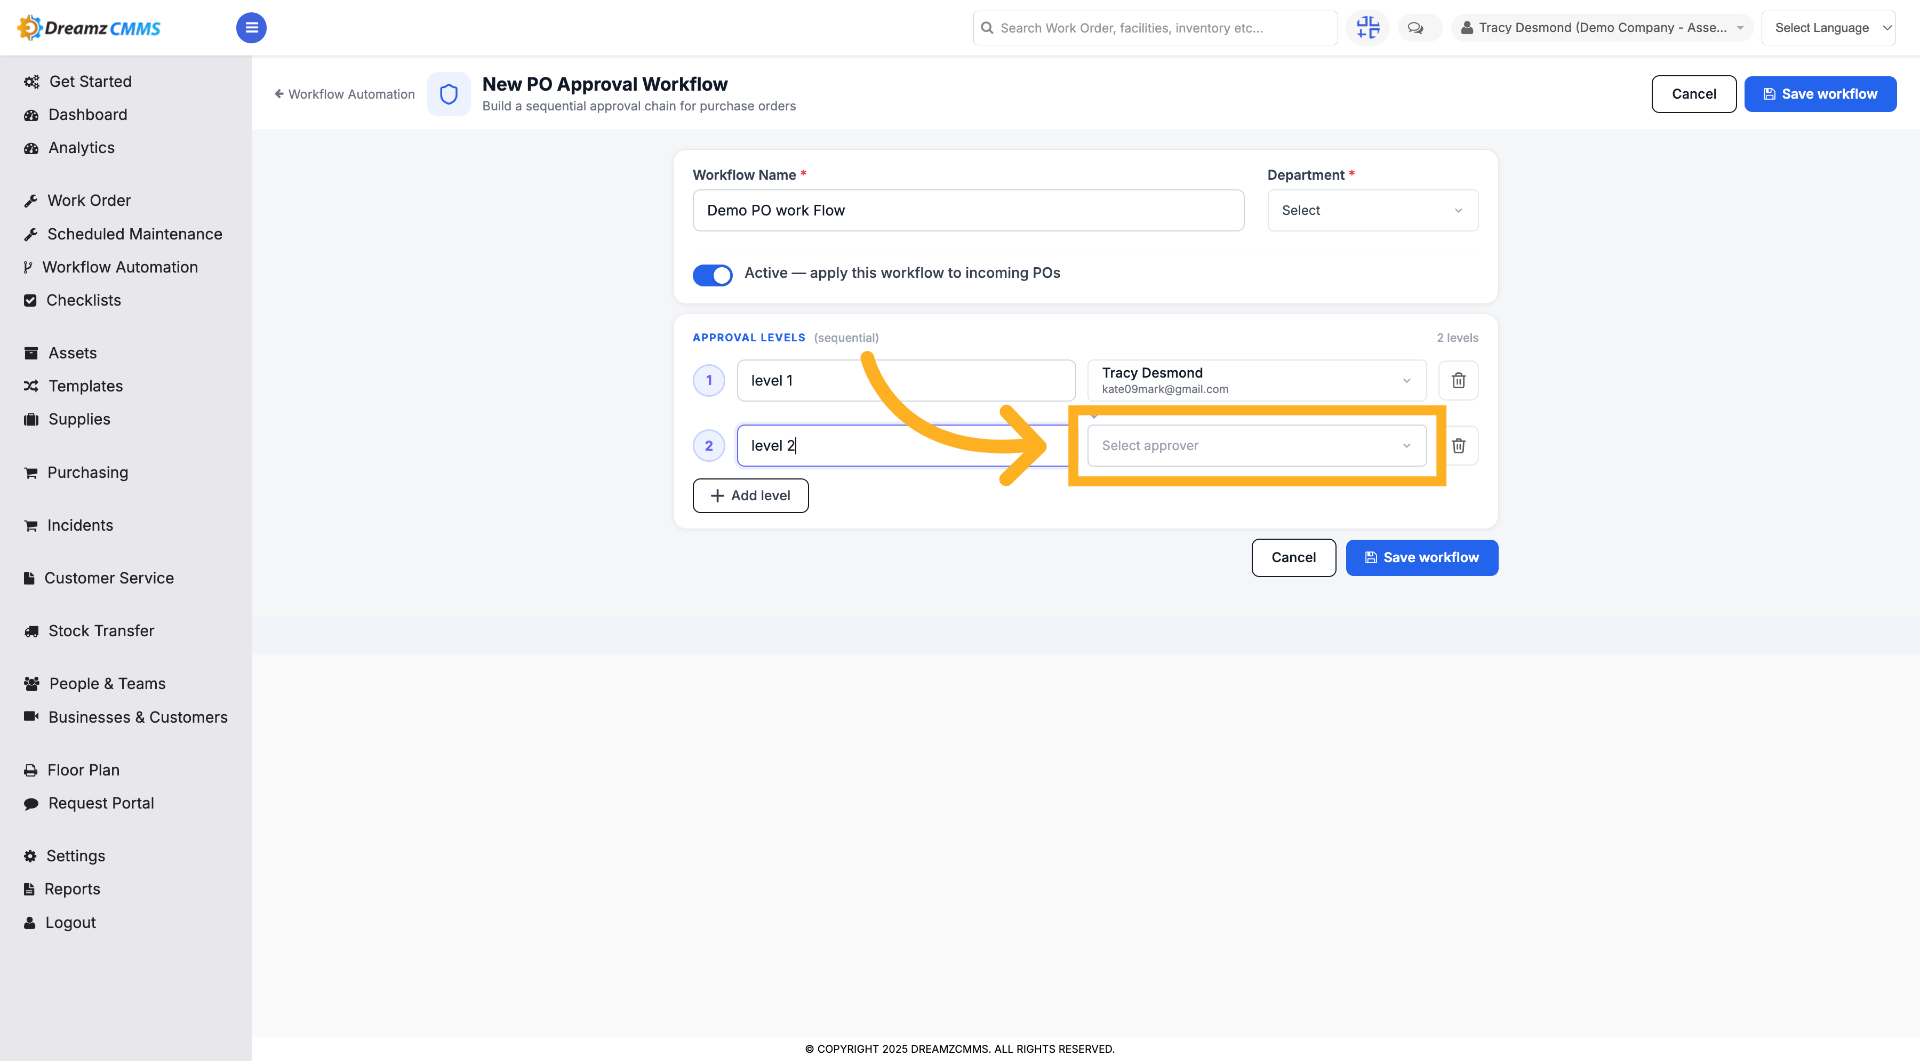Click the global search input box

[x=1155, y=28]
